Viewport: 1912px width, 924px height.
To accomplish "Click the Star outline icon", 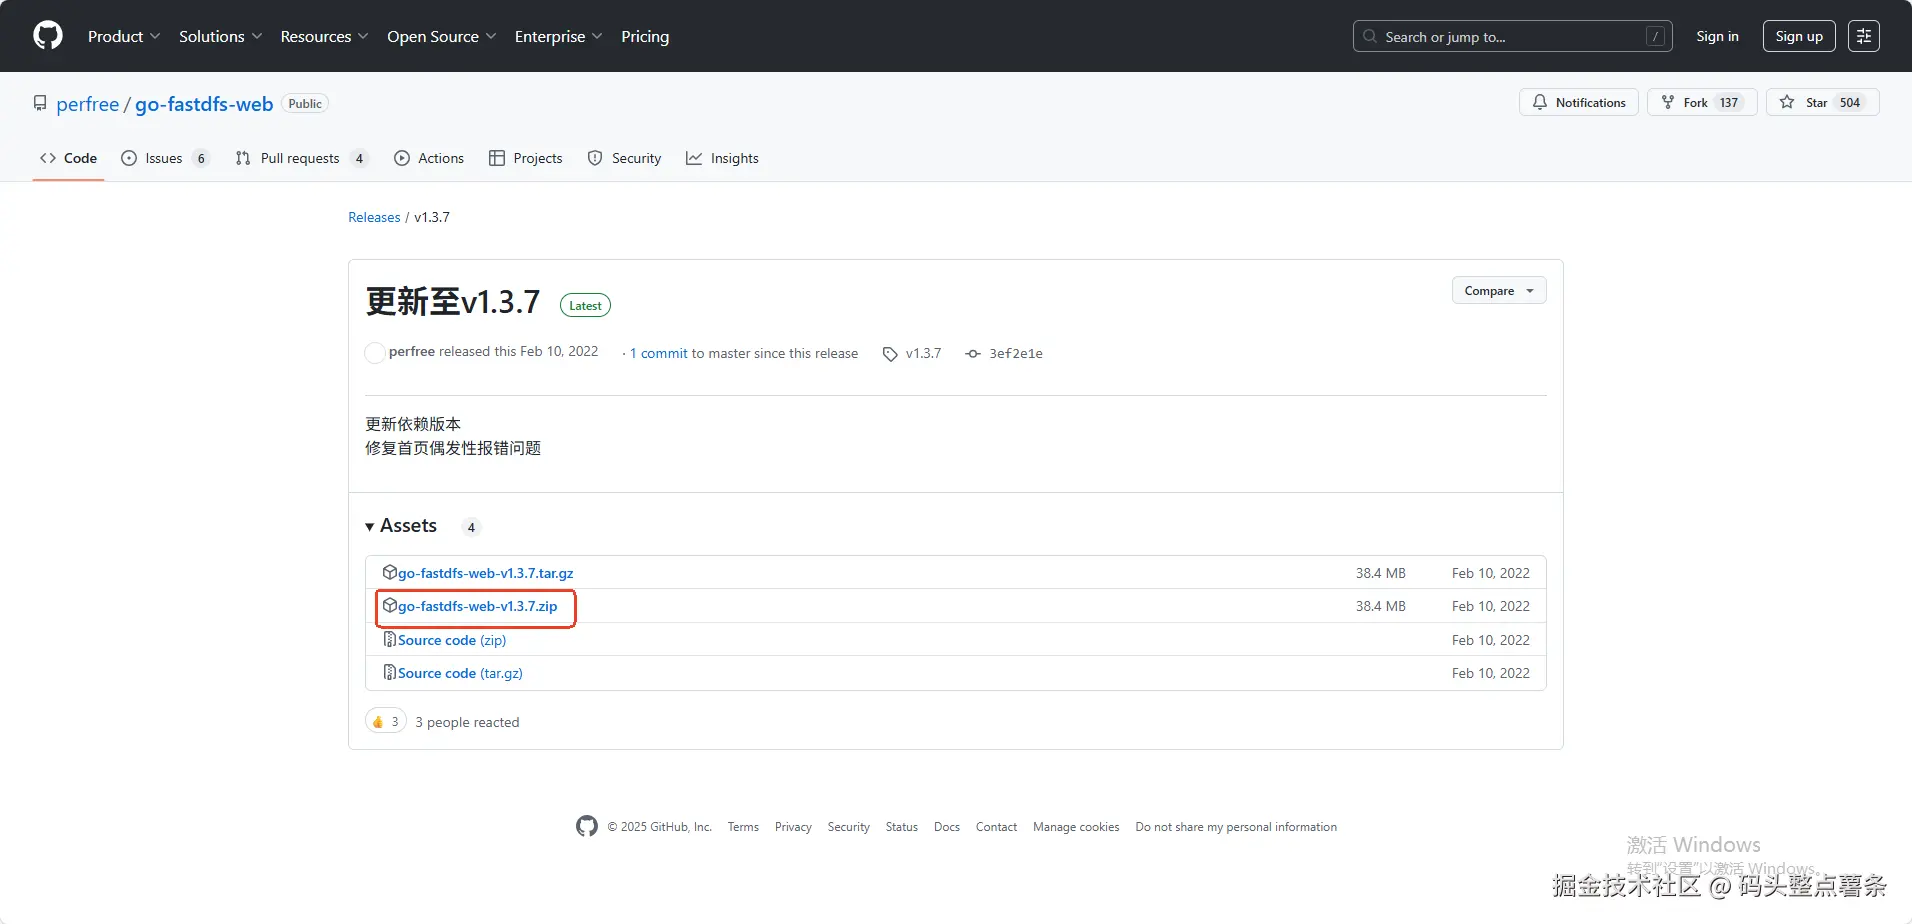I will [x=1787, y=102].
